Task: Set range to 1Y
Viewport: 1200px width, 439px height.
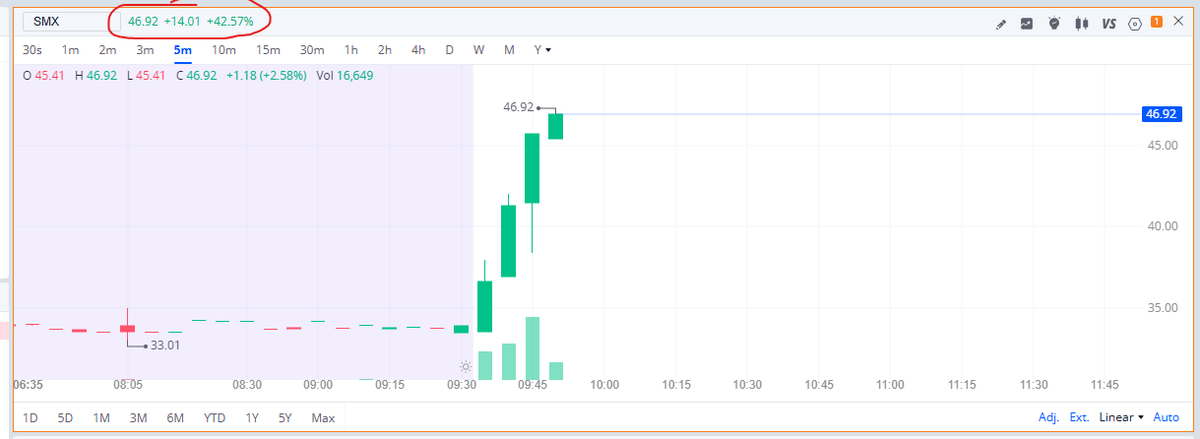Action: pos(253,418)
